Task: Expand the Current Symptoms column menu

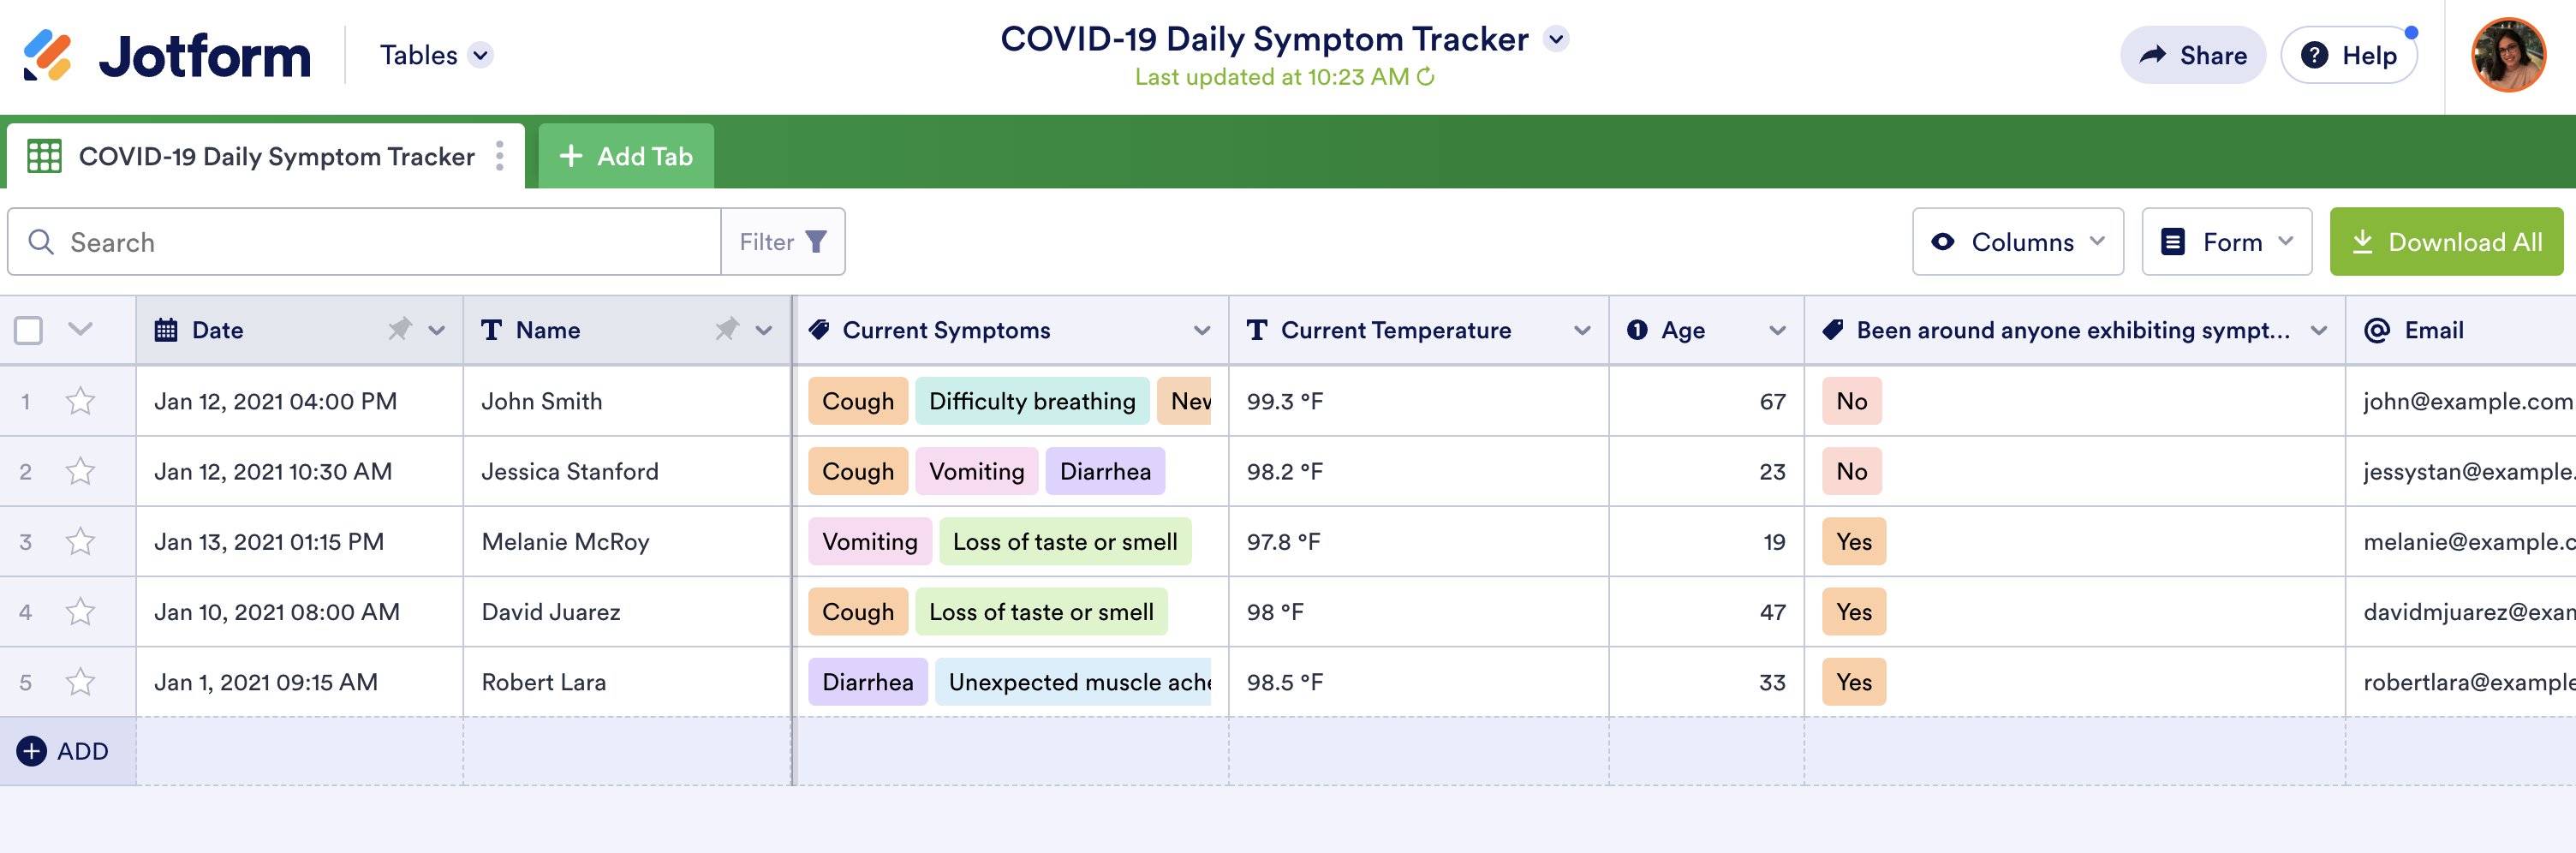Action: click(x=1201, y=330)
